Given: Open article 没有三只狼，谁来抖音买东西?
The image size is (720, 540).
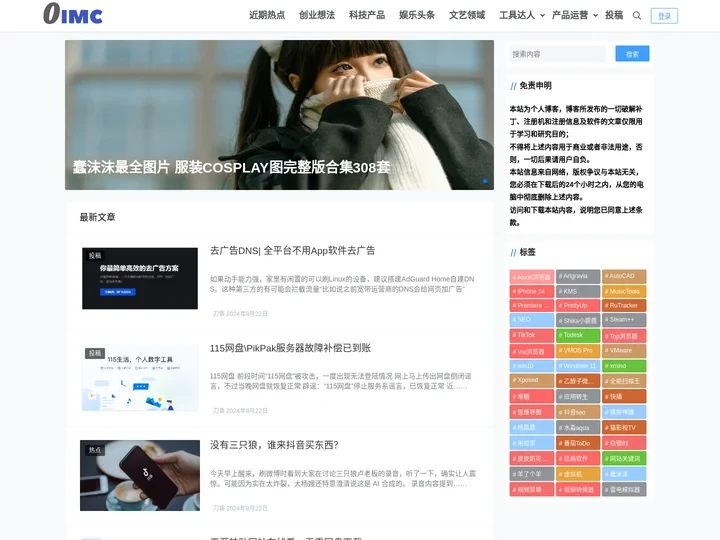Looking at the screenshot, I should (x=274, y=445).
